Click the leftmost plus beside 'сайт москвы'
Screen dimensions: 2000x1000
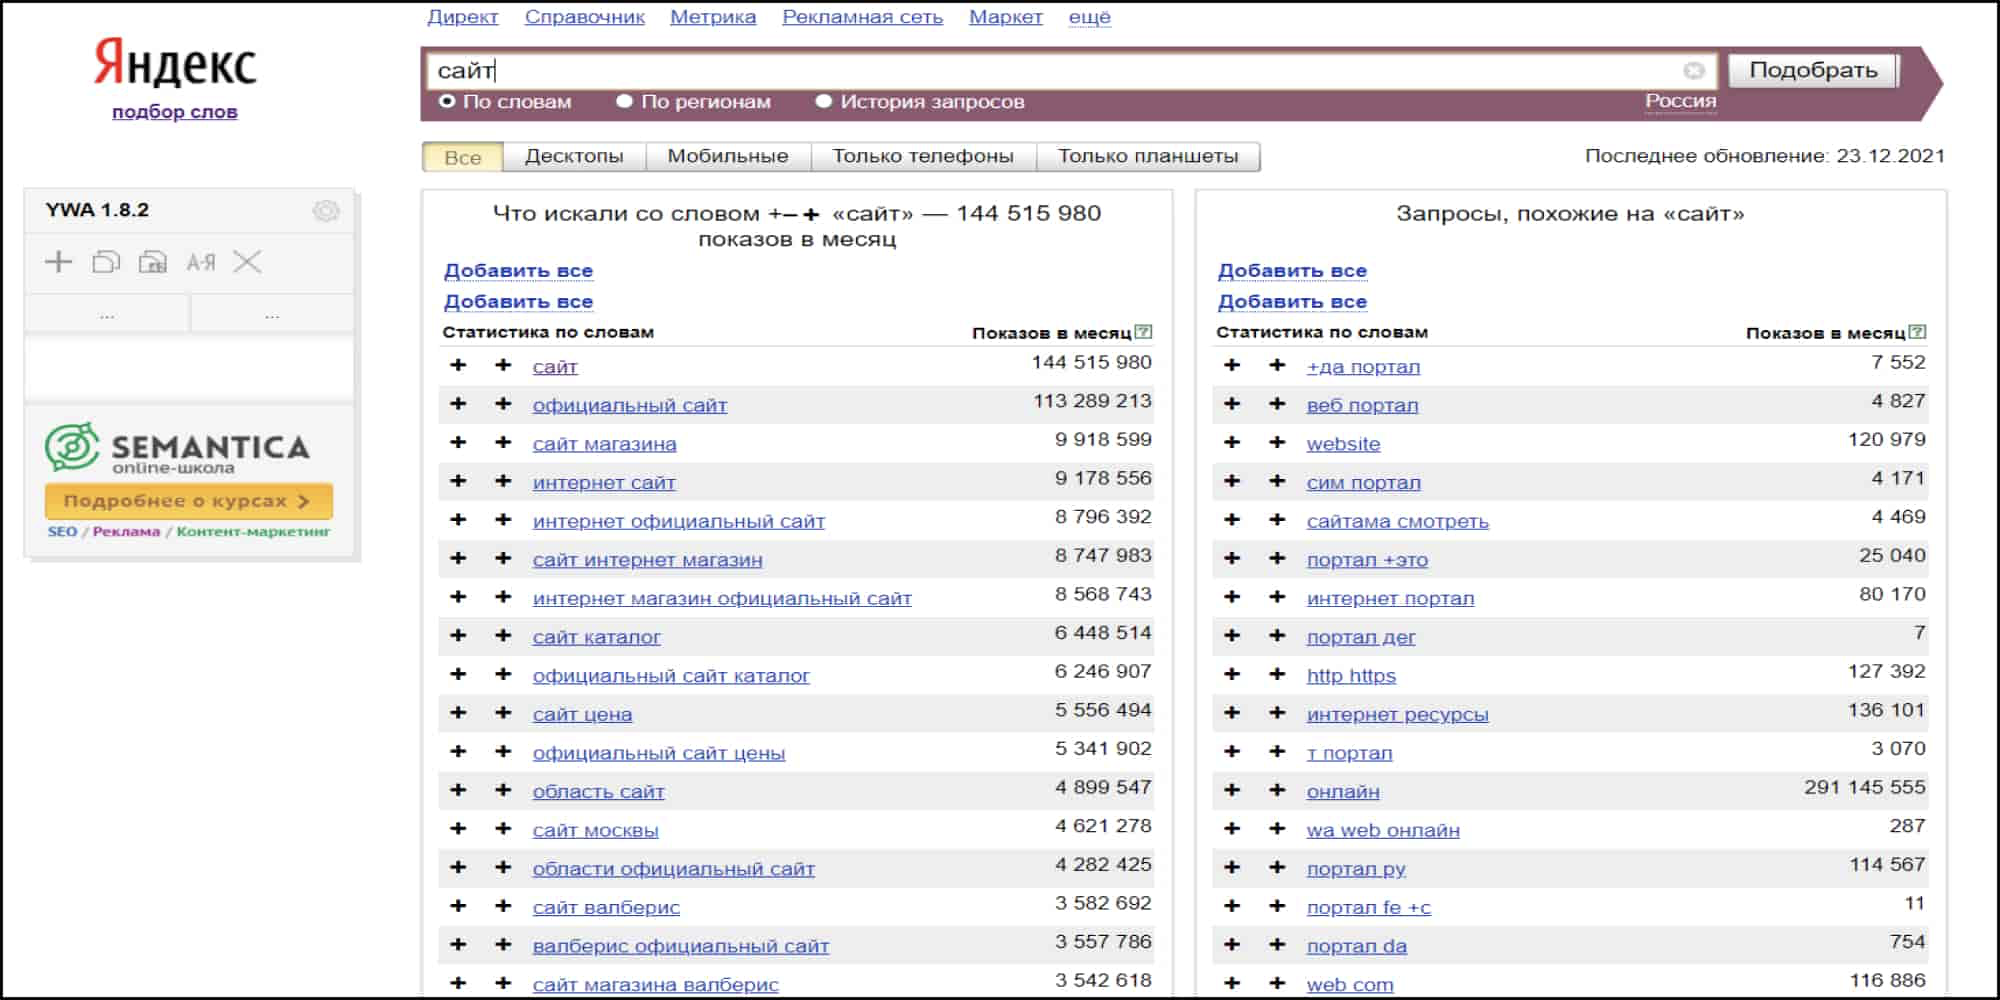(458, 829)
